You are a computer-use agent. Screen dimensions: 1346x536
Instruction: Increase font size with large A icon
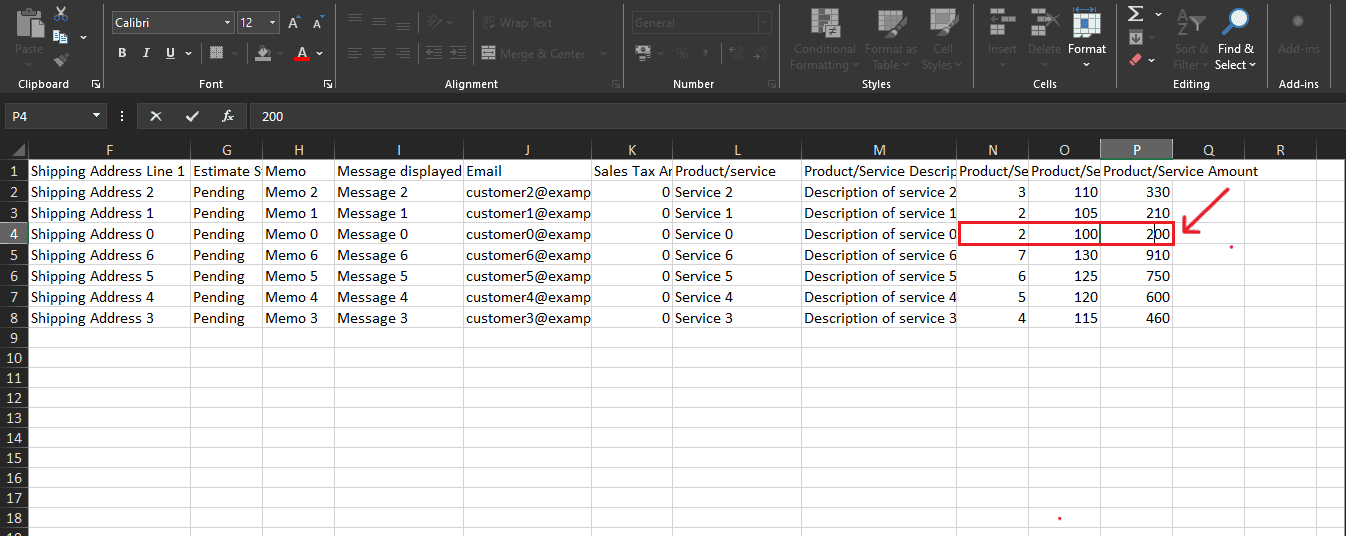click(294, 22)
